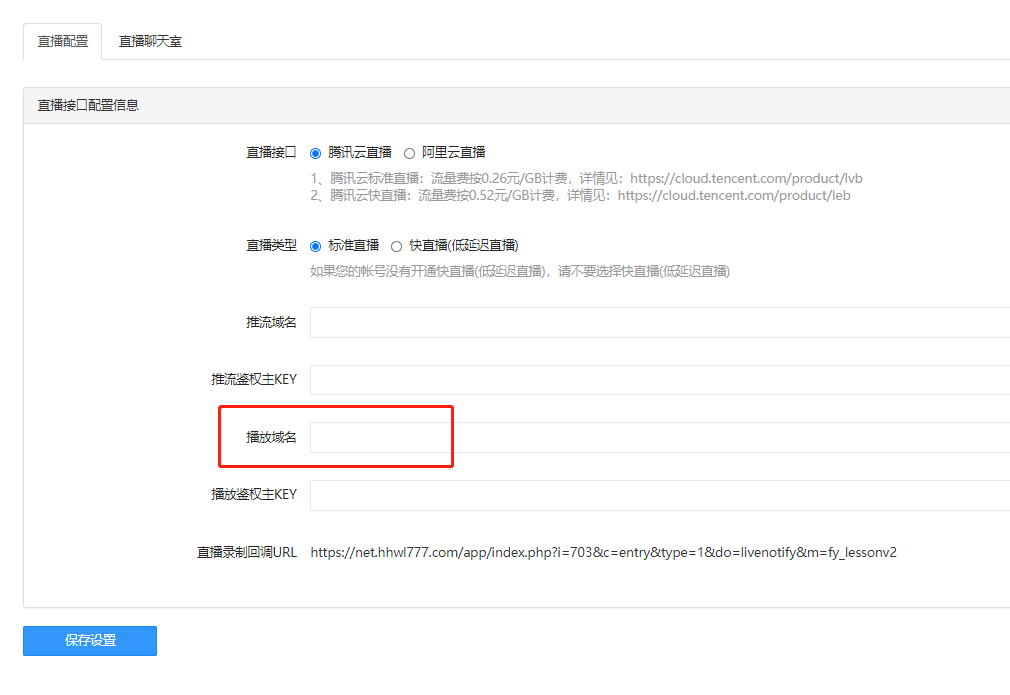1010x695 pixels.
Task: Open the 直播聊天室 tab
Action: (x=150, y=41)
